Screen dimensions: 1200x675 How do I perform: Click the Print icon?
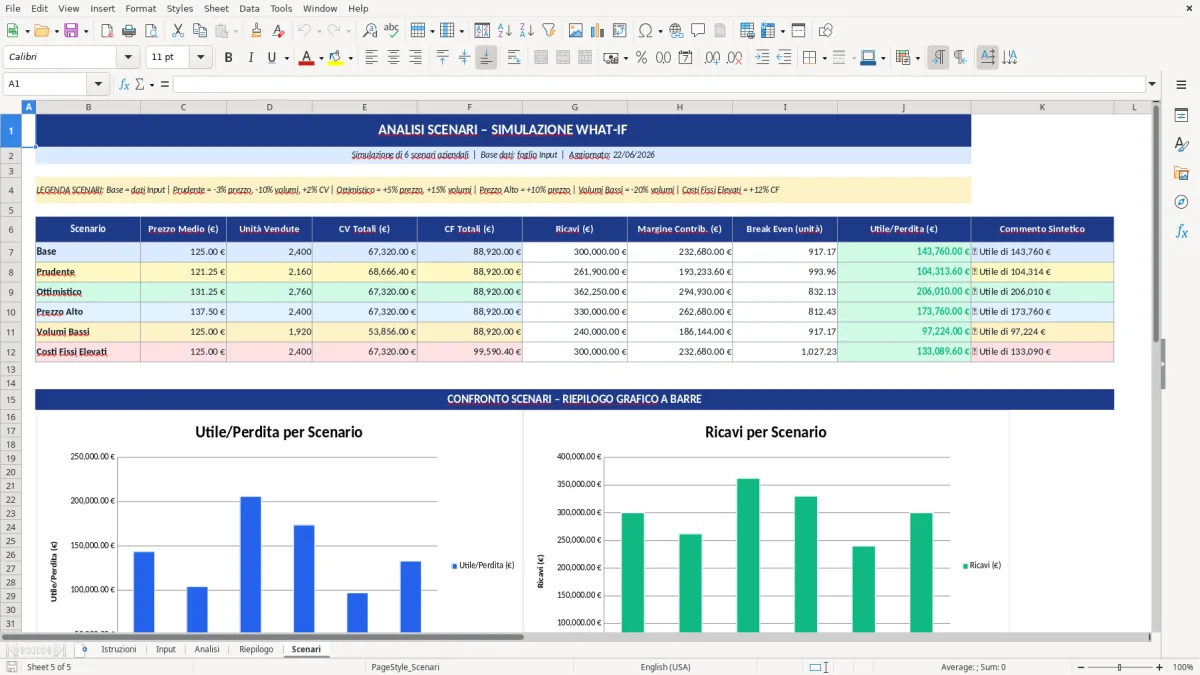(x=130, y=31)
